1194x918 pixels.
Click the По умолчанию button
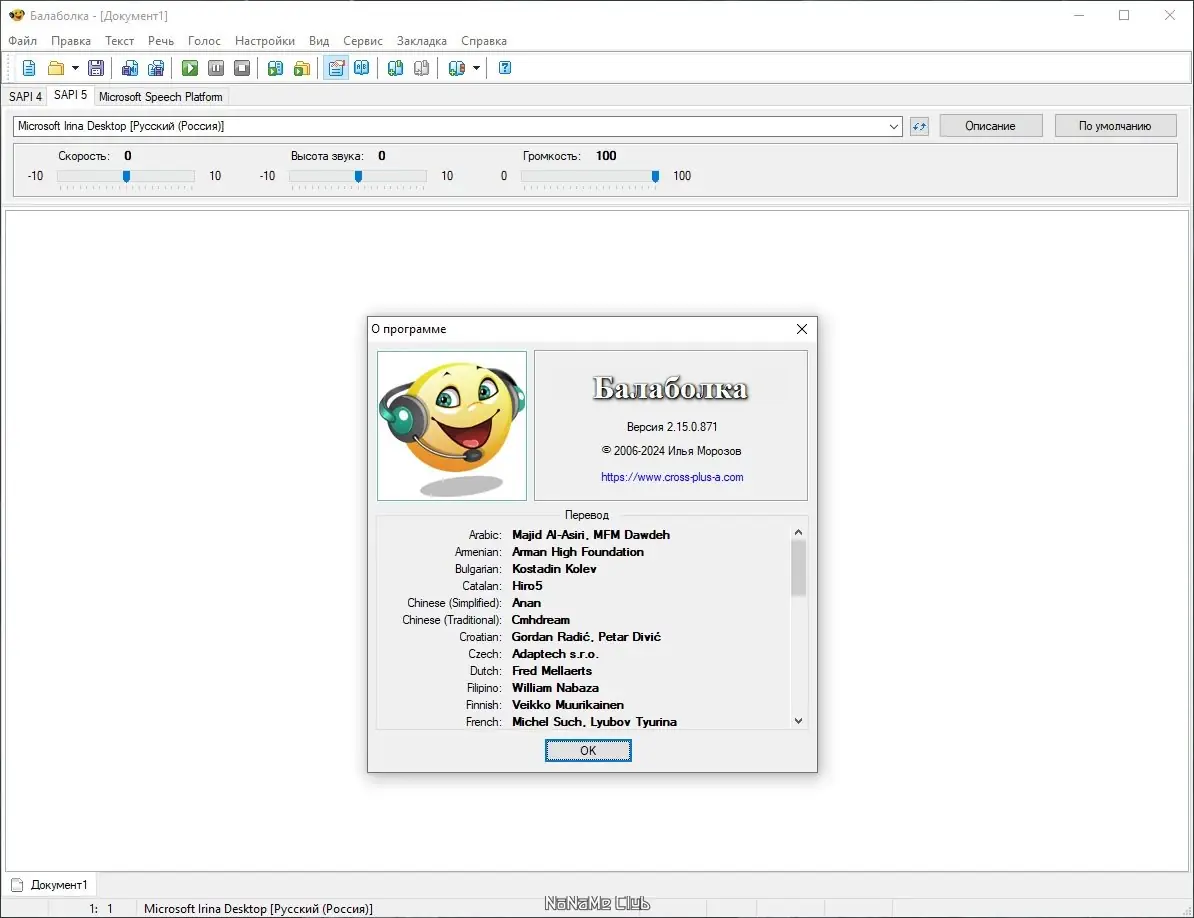pos(1115,126)
